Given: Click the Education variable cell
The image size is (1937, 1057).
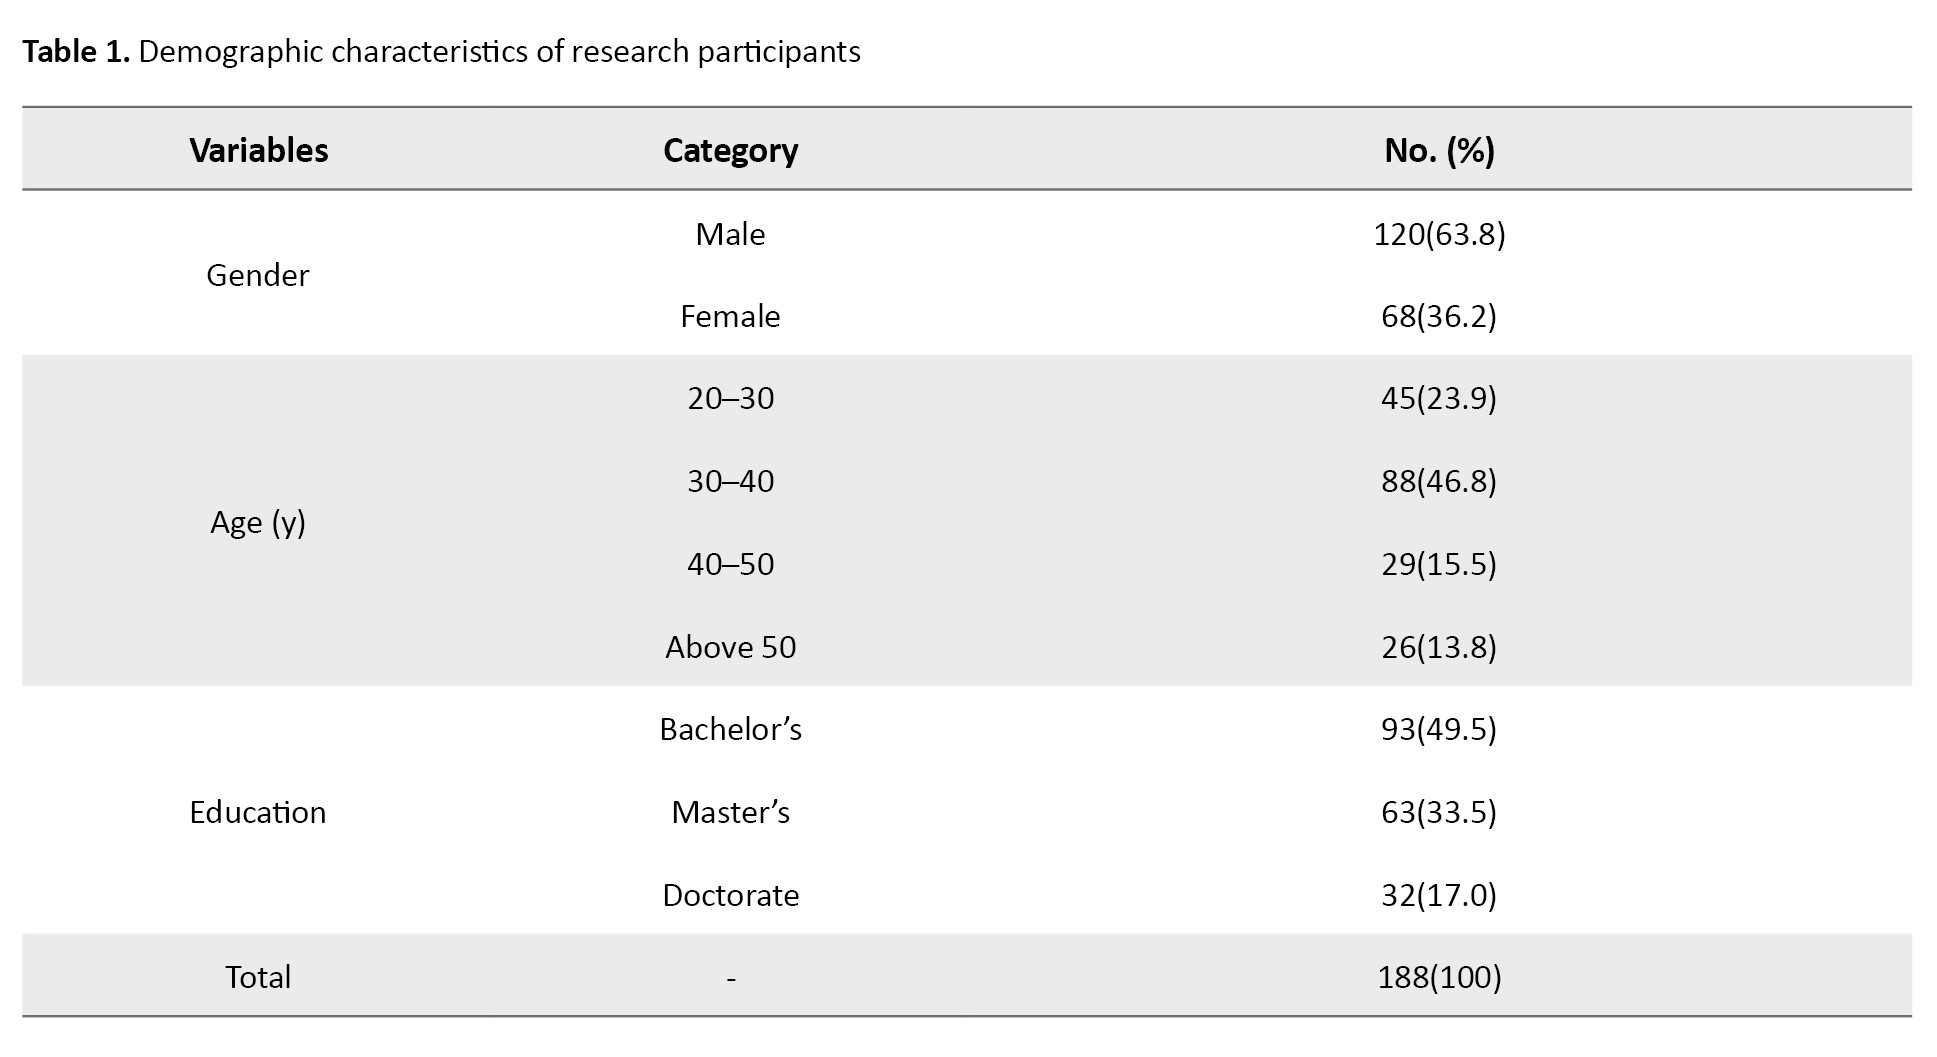Looking at the screenshot, I should tap(258, 812).
